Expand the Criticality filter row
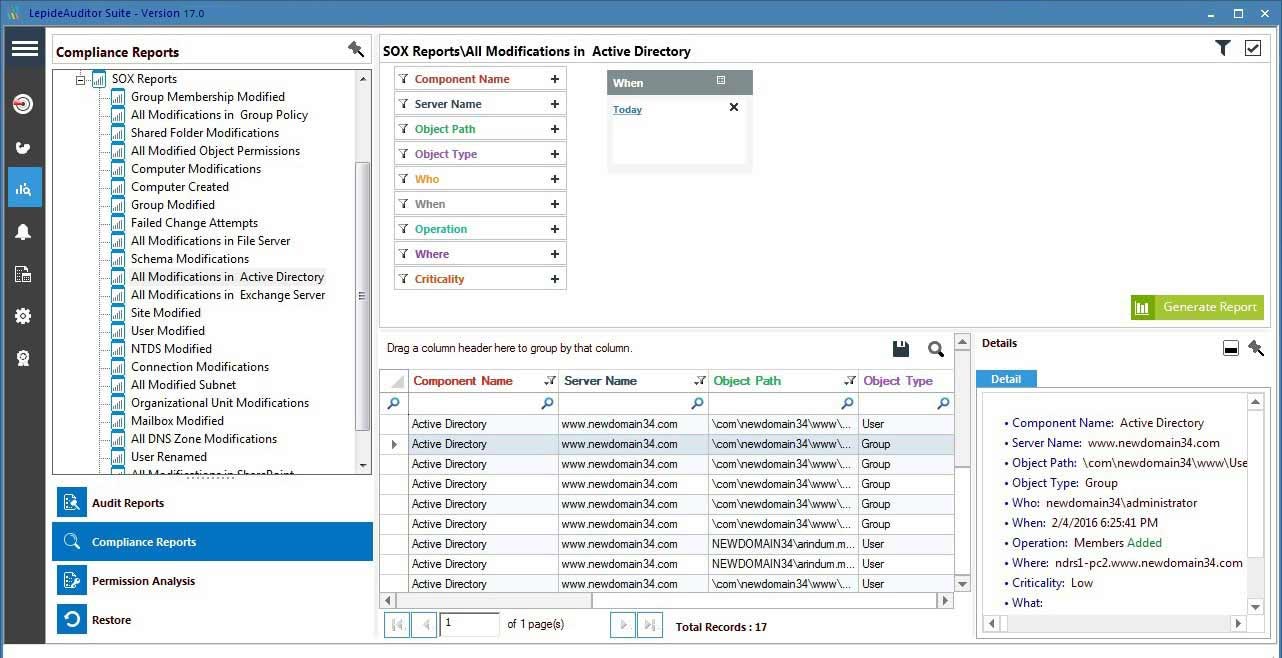 pyautogui.click(x=555, y=278)
